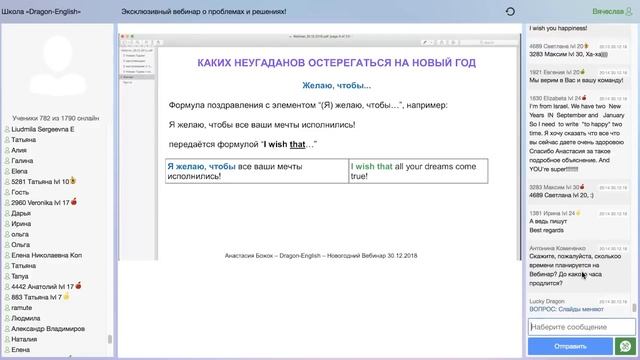Click the user name Вячеслав
Viewport: 640px width, 360px height.
(608, 11)
